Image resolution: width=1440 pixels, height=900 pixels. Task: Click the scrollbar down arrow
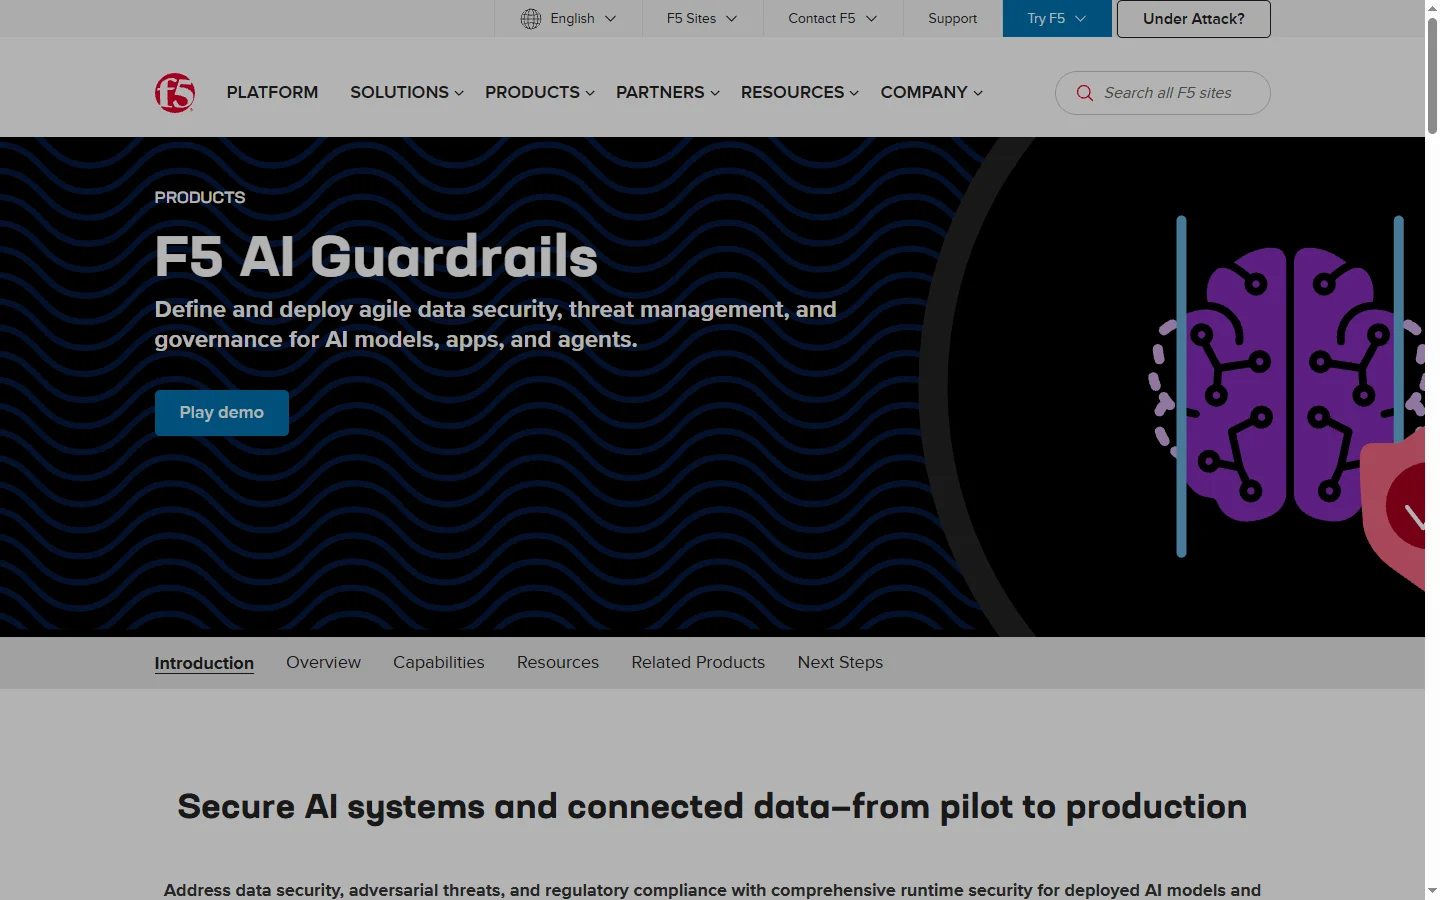click(1432, 891)
